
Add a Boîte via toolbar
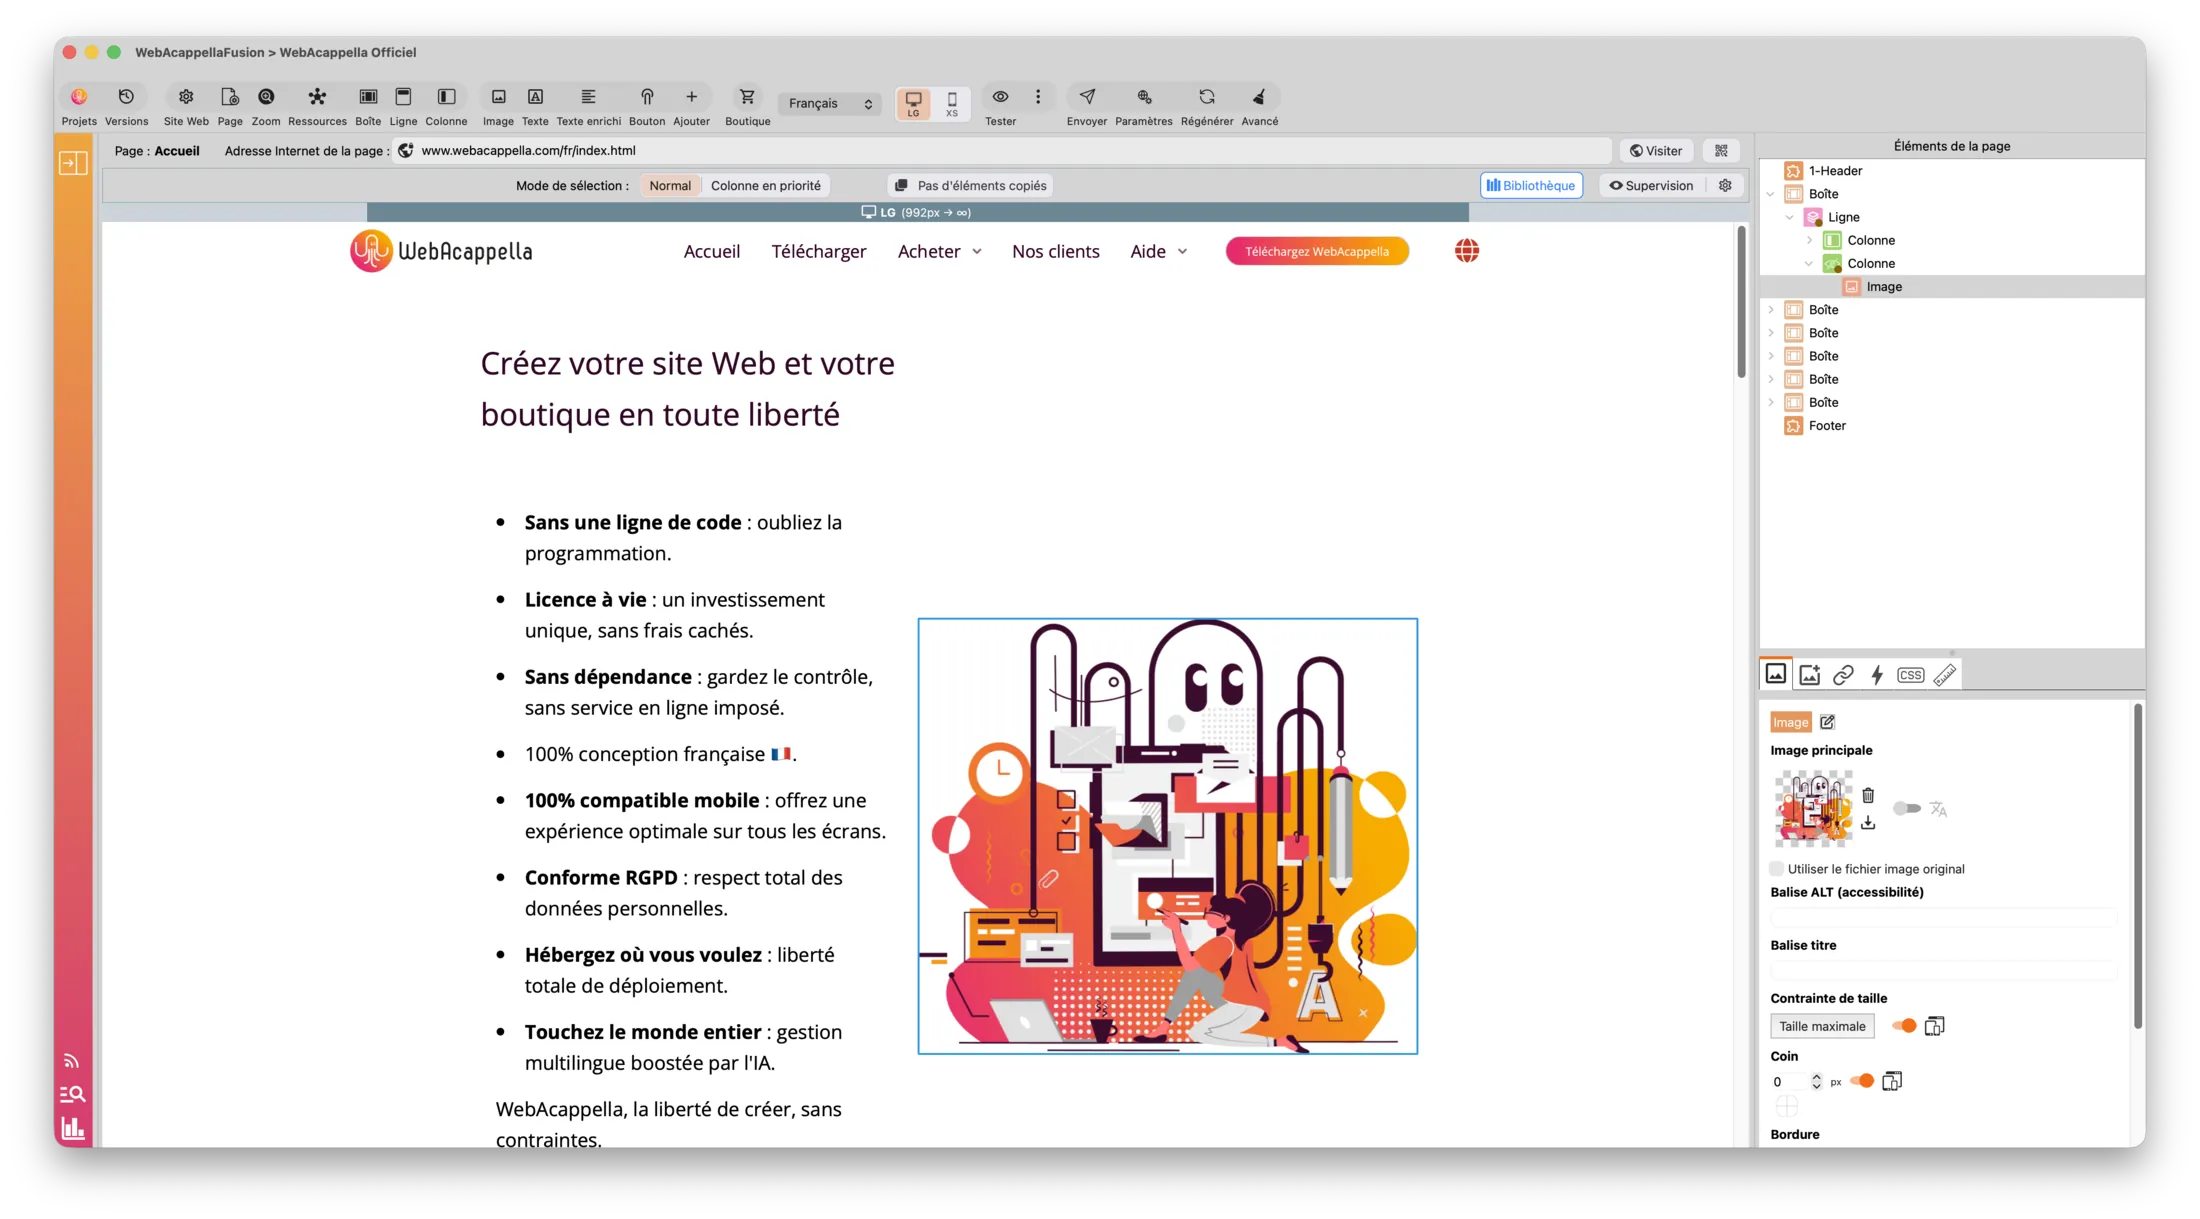pyautogui.click(x=368, y=97)
